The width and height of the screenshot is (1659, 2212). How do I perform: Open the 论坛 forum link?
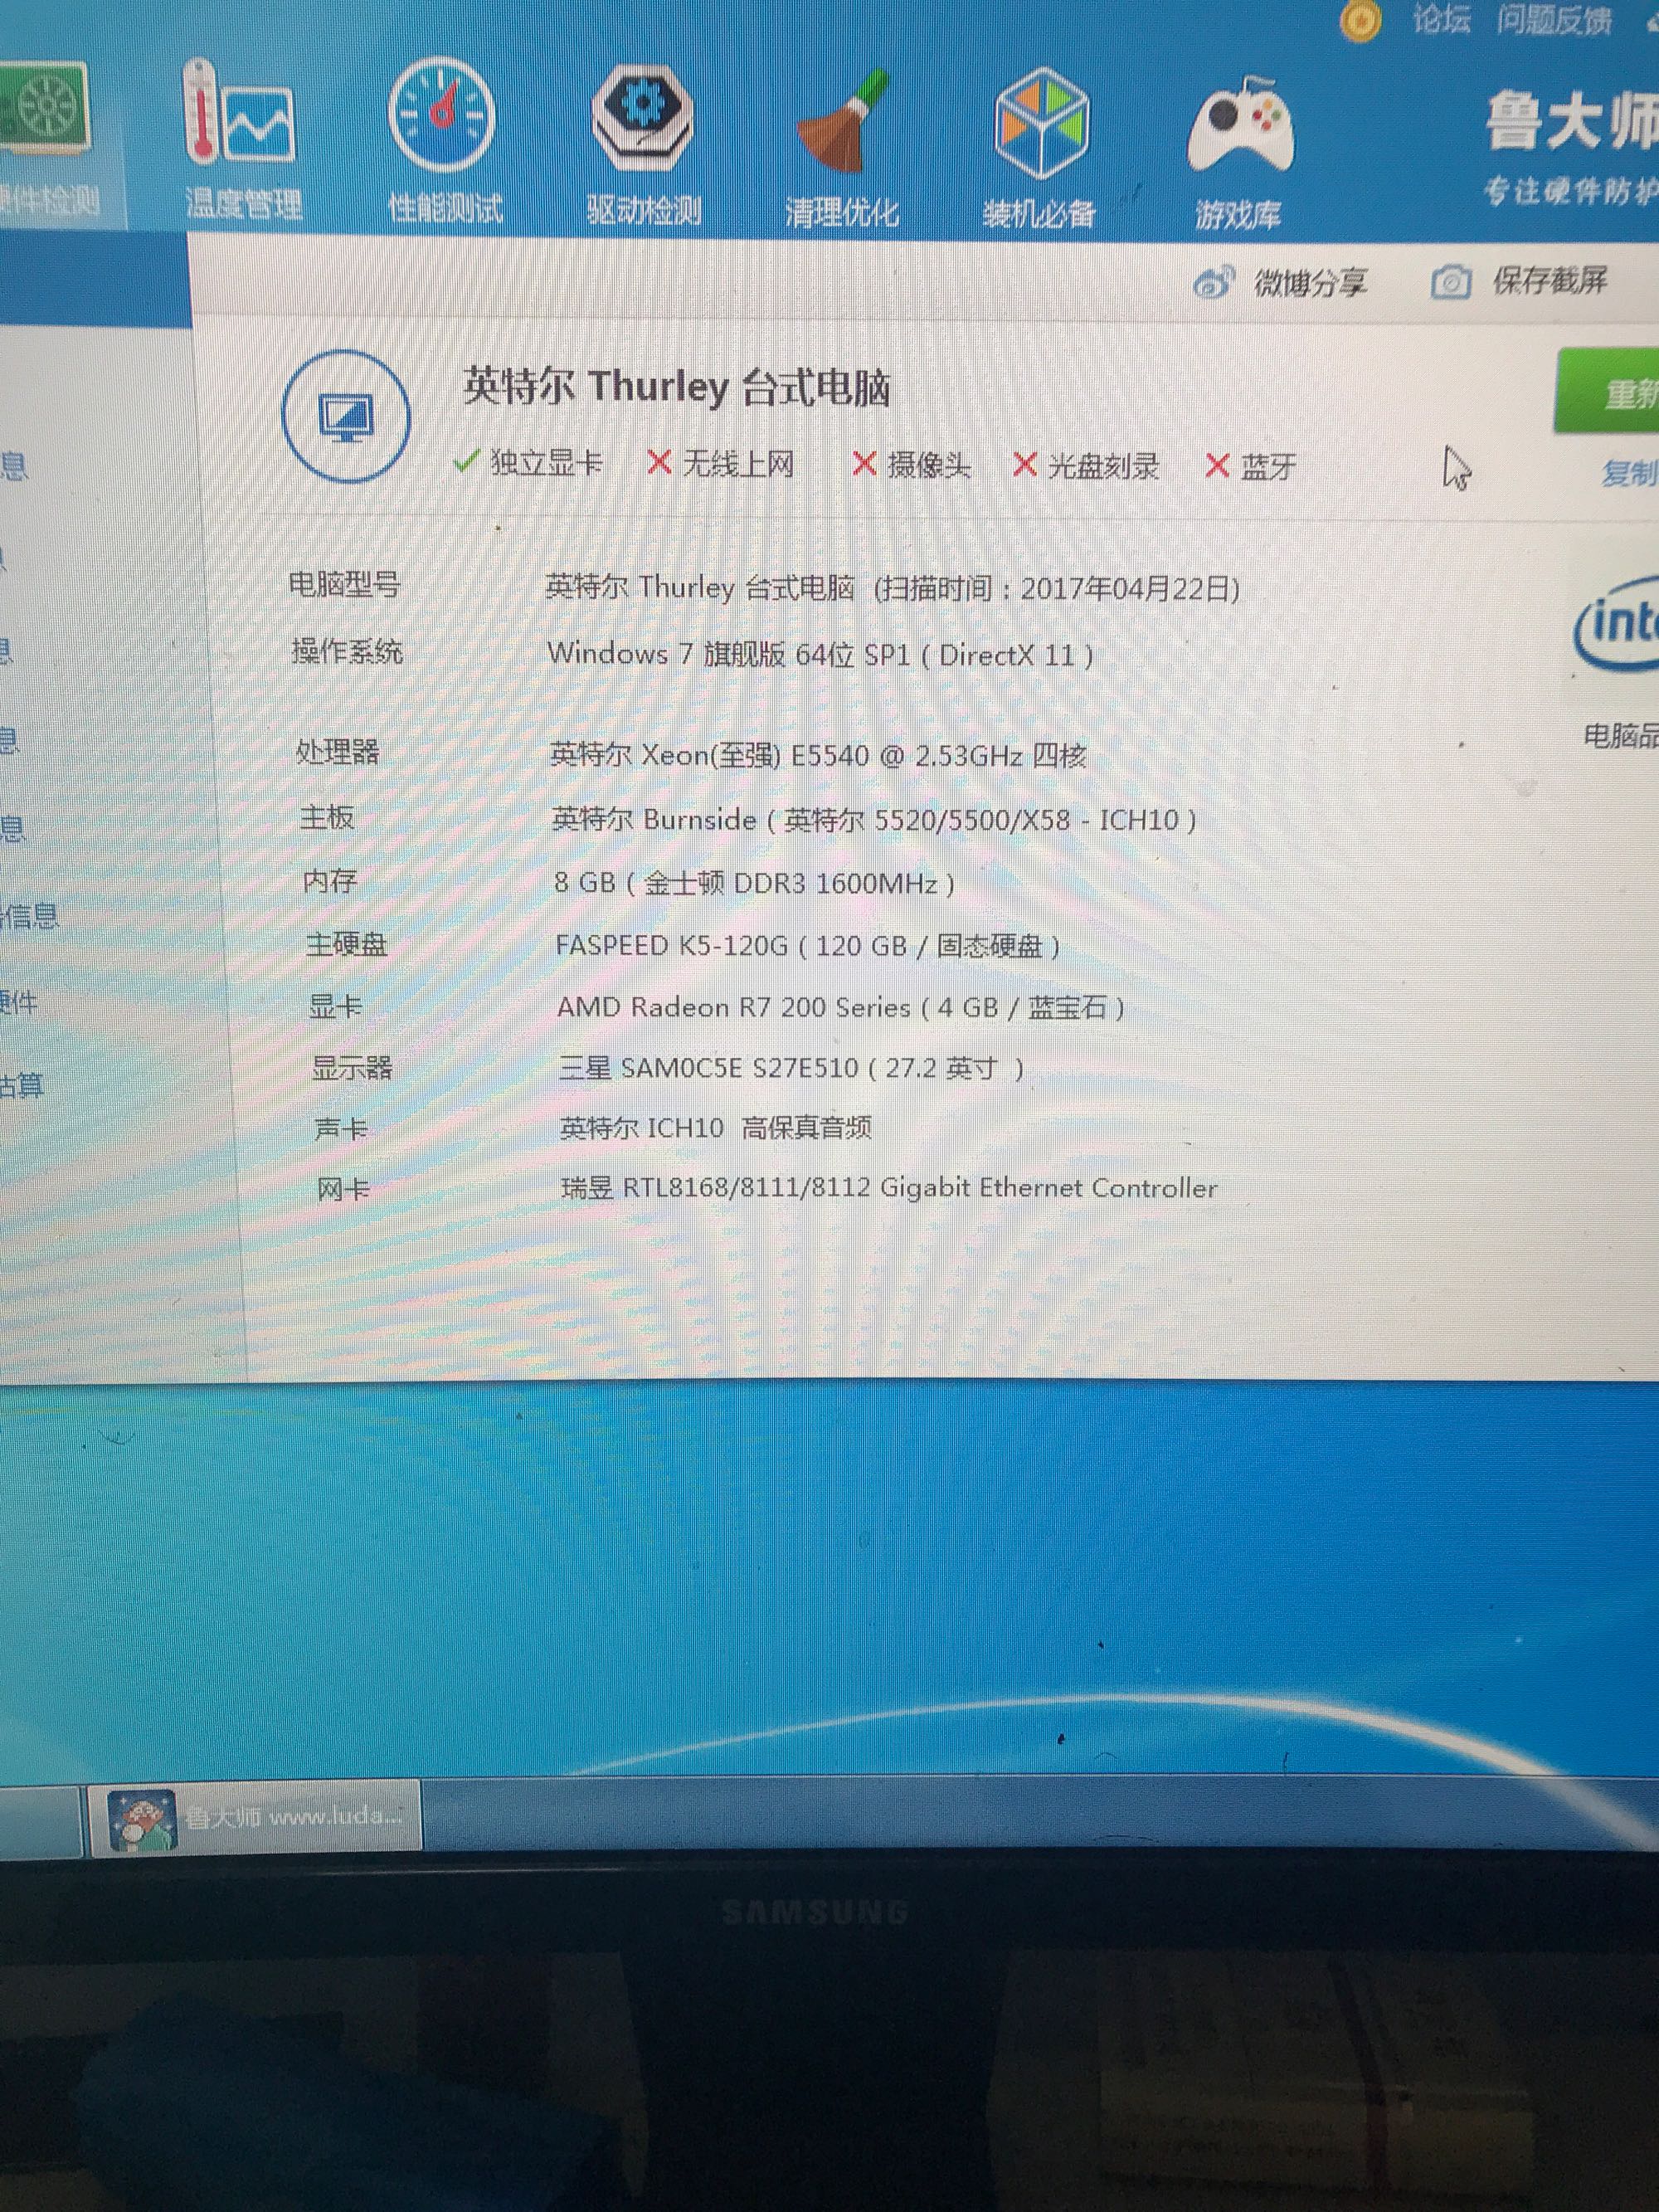pos(1441,19)
